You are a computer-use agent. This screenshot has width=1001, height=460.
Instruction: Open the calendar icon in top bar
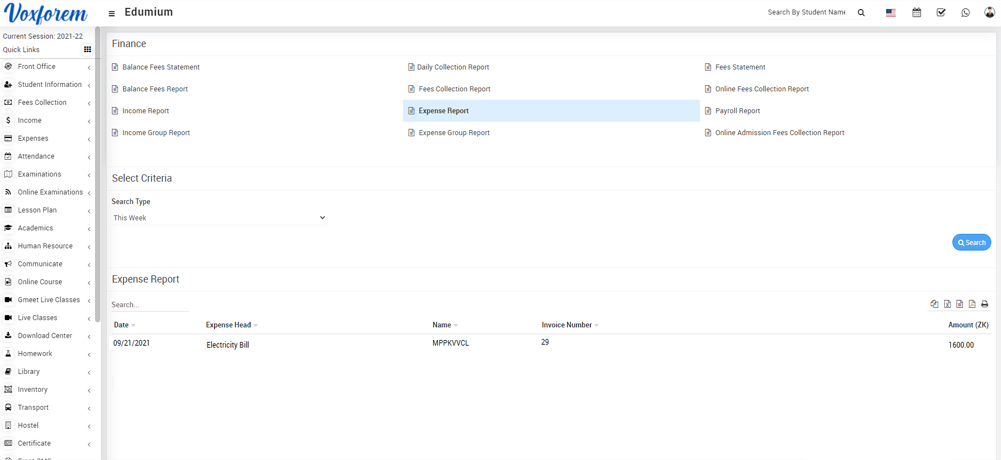916,13
